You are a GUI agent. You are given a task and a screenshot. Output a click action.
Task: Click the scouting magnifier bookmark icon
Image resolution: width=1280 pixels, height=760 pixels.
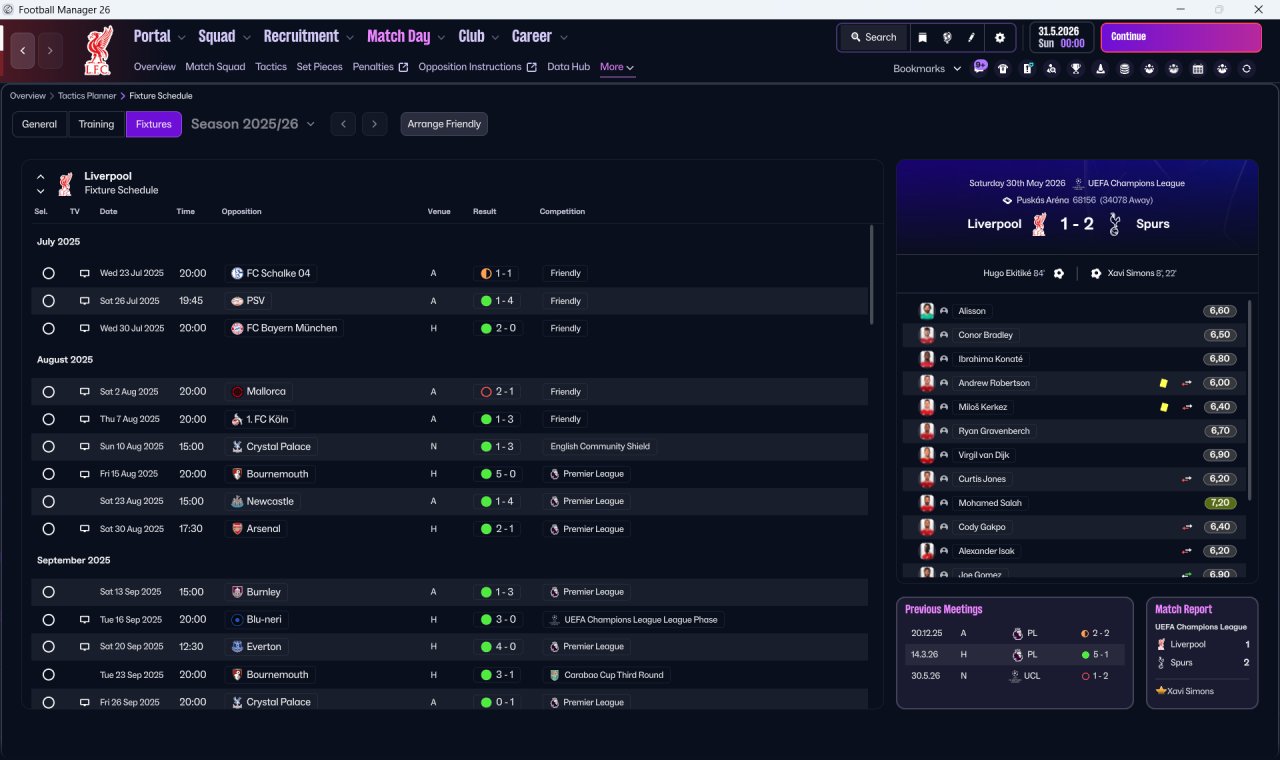(1051, 69)
